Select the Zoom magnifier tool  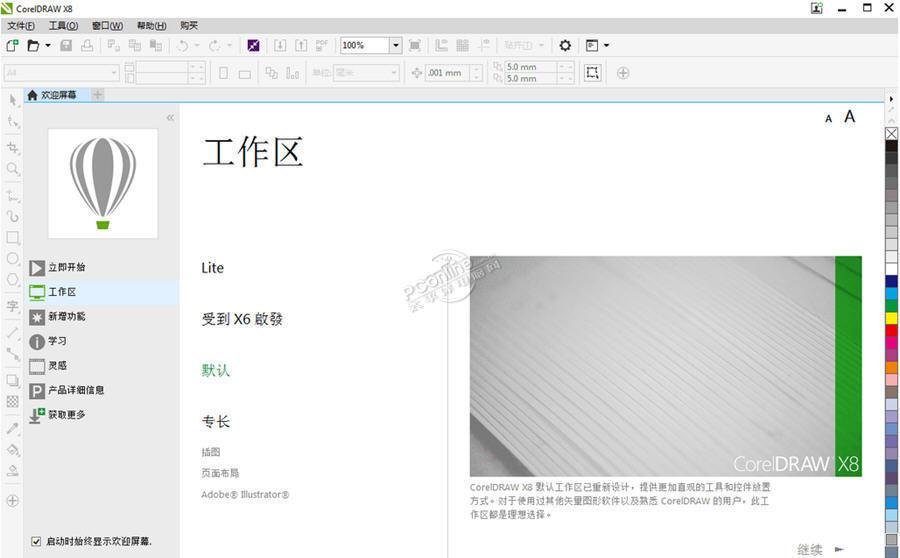13,169
